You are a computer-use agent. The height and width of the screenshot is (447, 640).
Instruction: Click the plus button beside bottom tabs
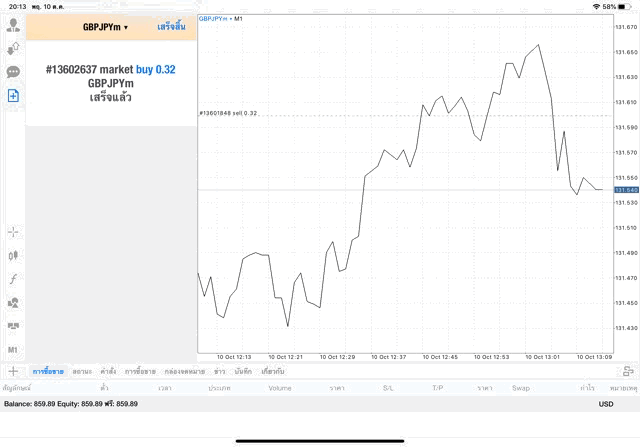(x=13, y=371)
